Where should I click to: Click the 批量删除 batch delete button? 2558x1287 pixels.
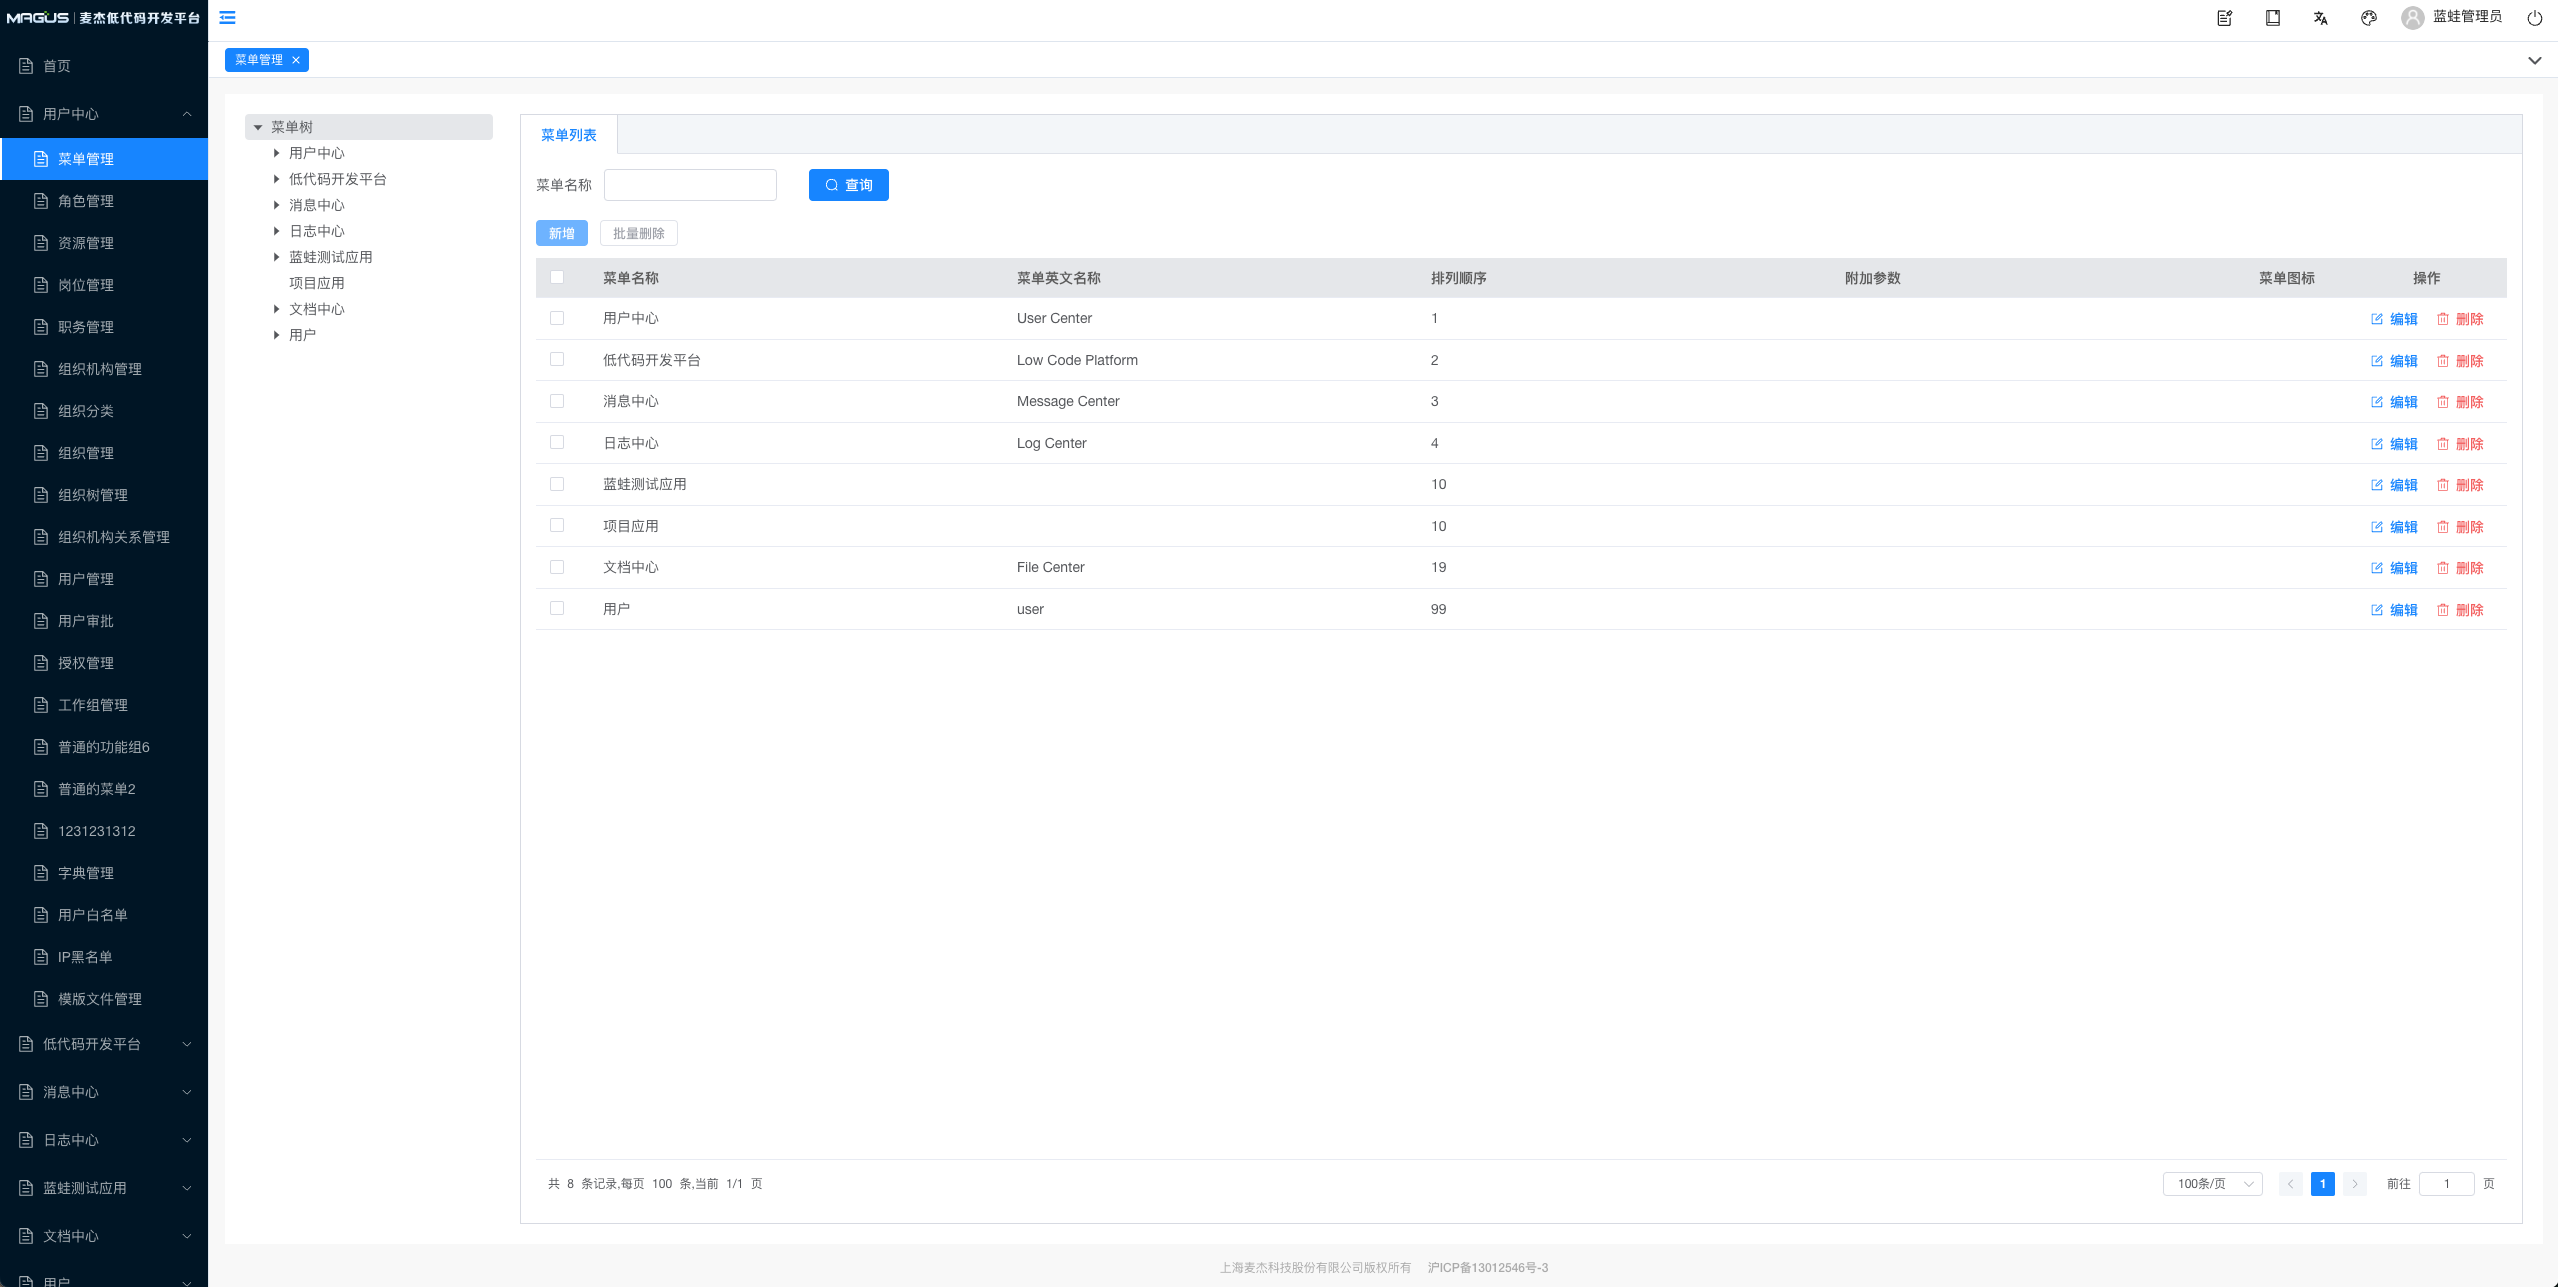click(x=639, y=233)
